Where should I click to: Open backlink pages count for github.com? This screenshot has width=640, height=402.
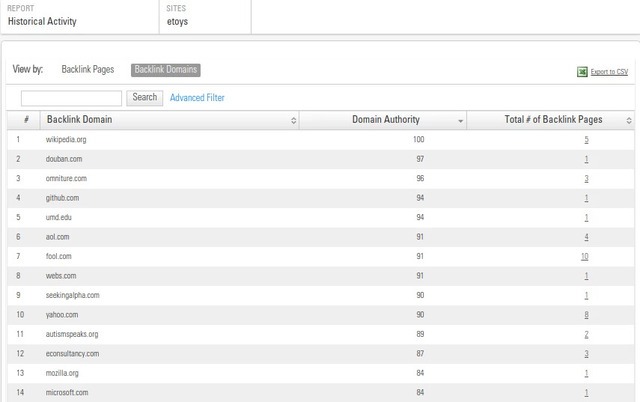(586, 198)
